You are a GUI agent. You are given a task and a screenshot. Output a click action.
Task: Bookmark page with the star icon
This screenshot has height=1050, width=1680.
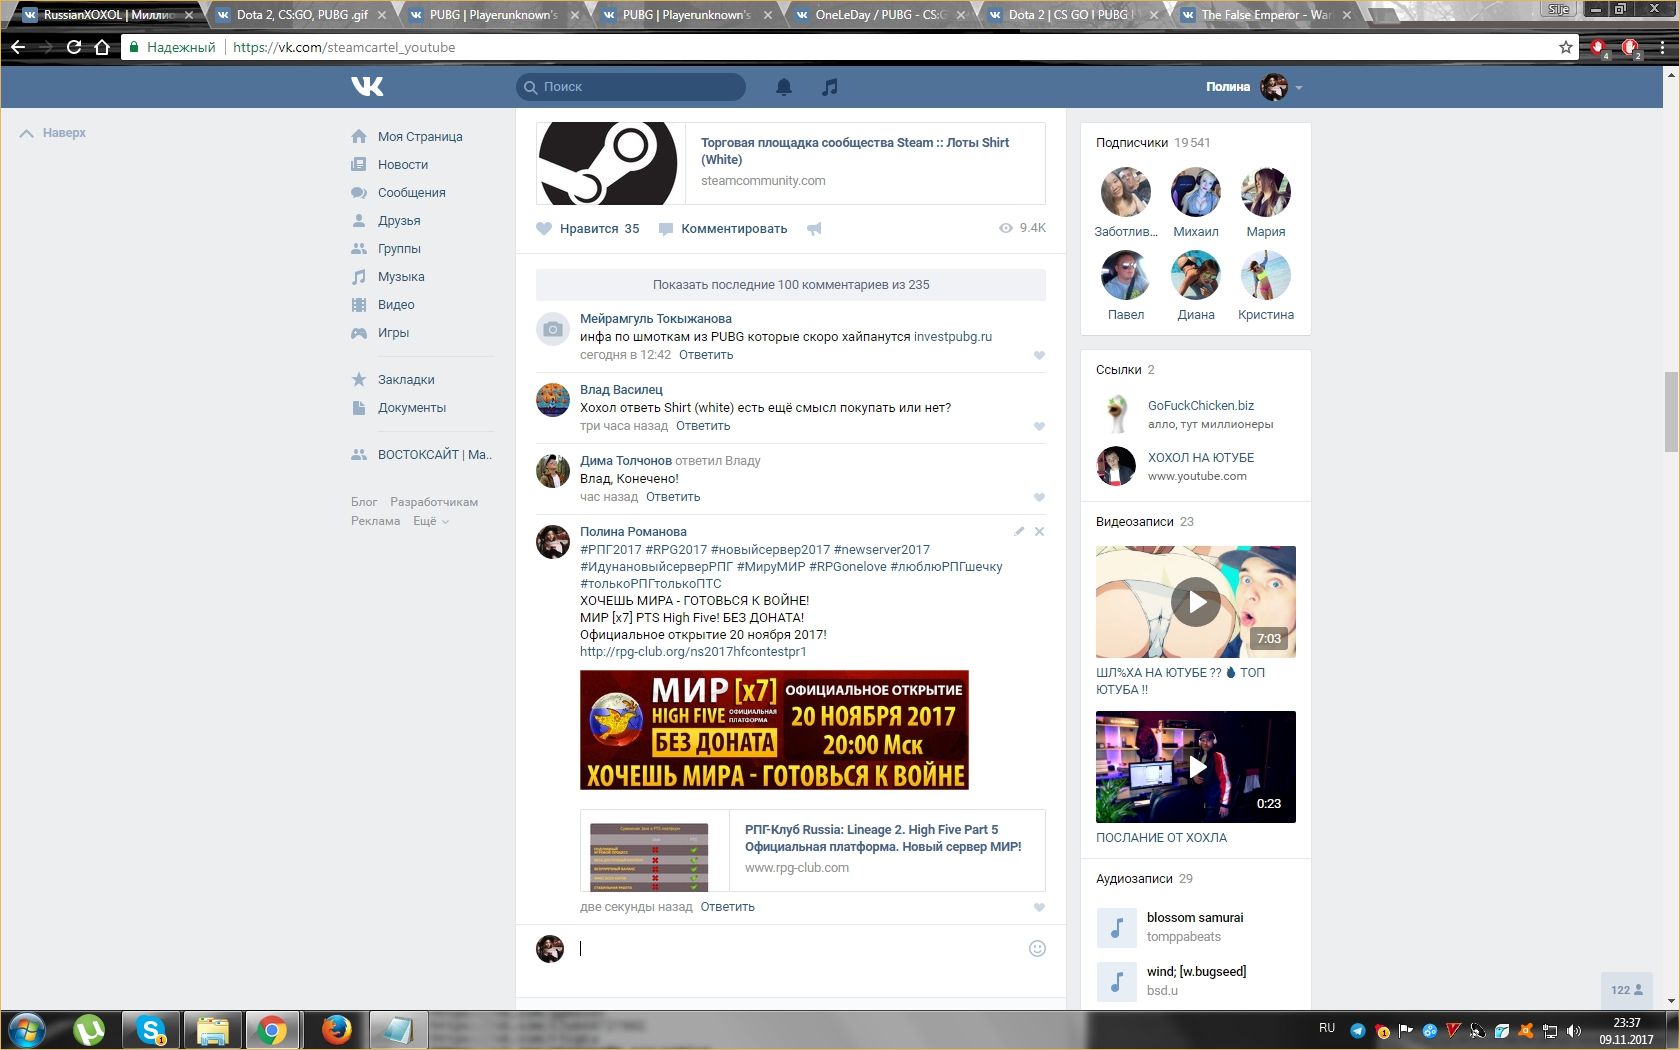coord(1566,47)
